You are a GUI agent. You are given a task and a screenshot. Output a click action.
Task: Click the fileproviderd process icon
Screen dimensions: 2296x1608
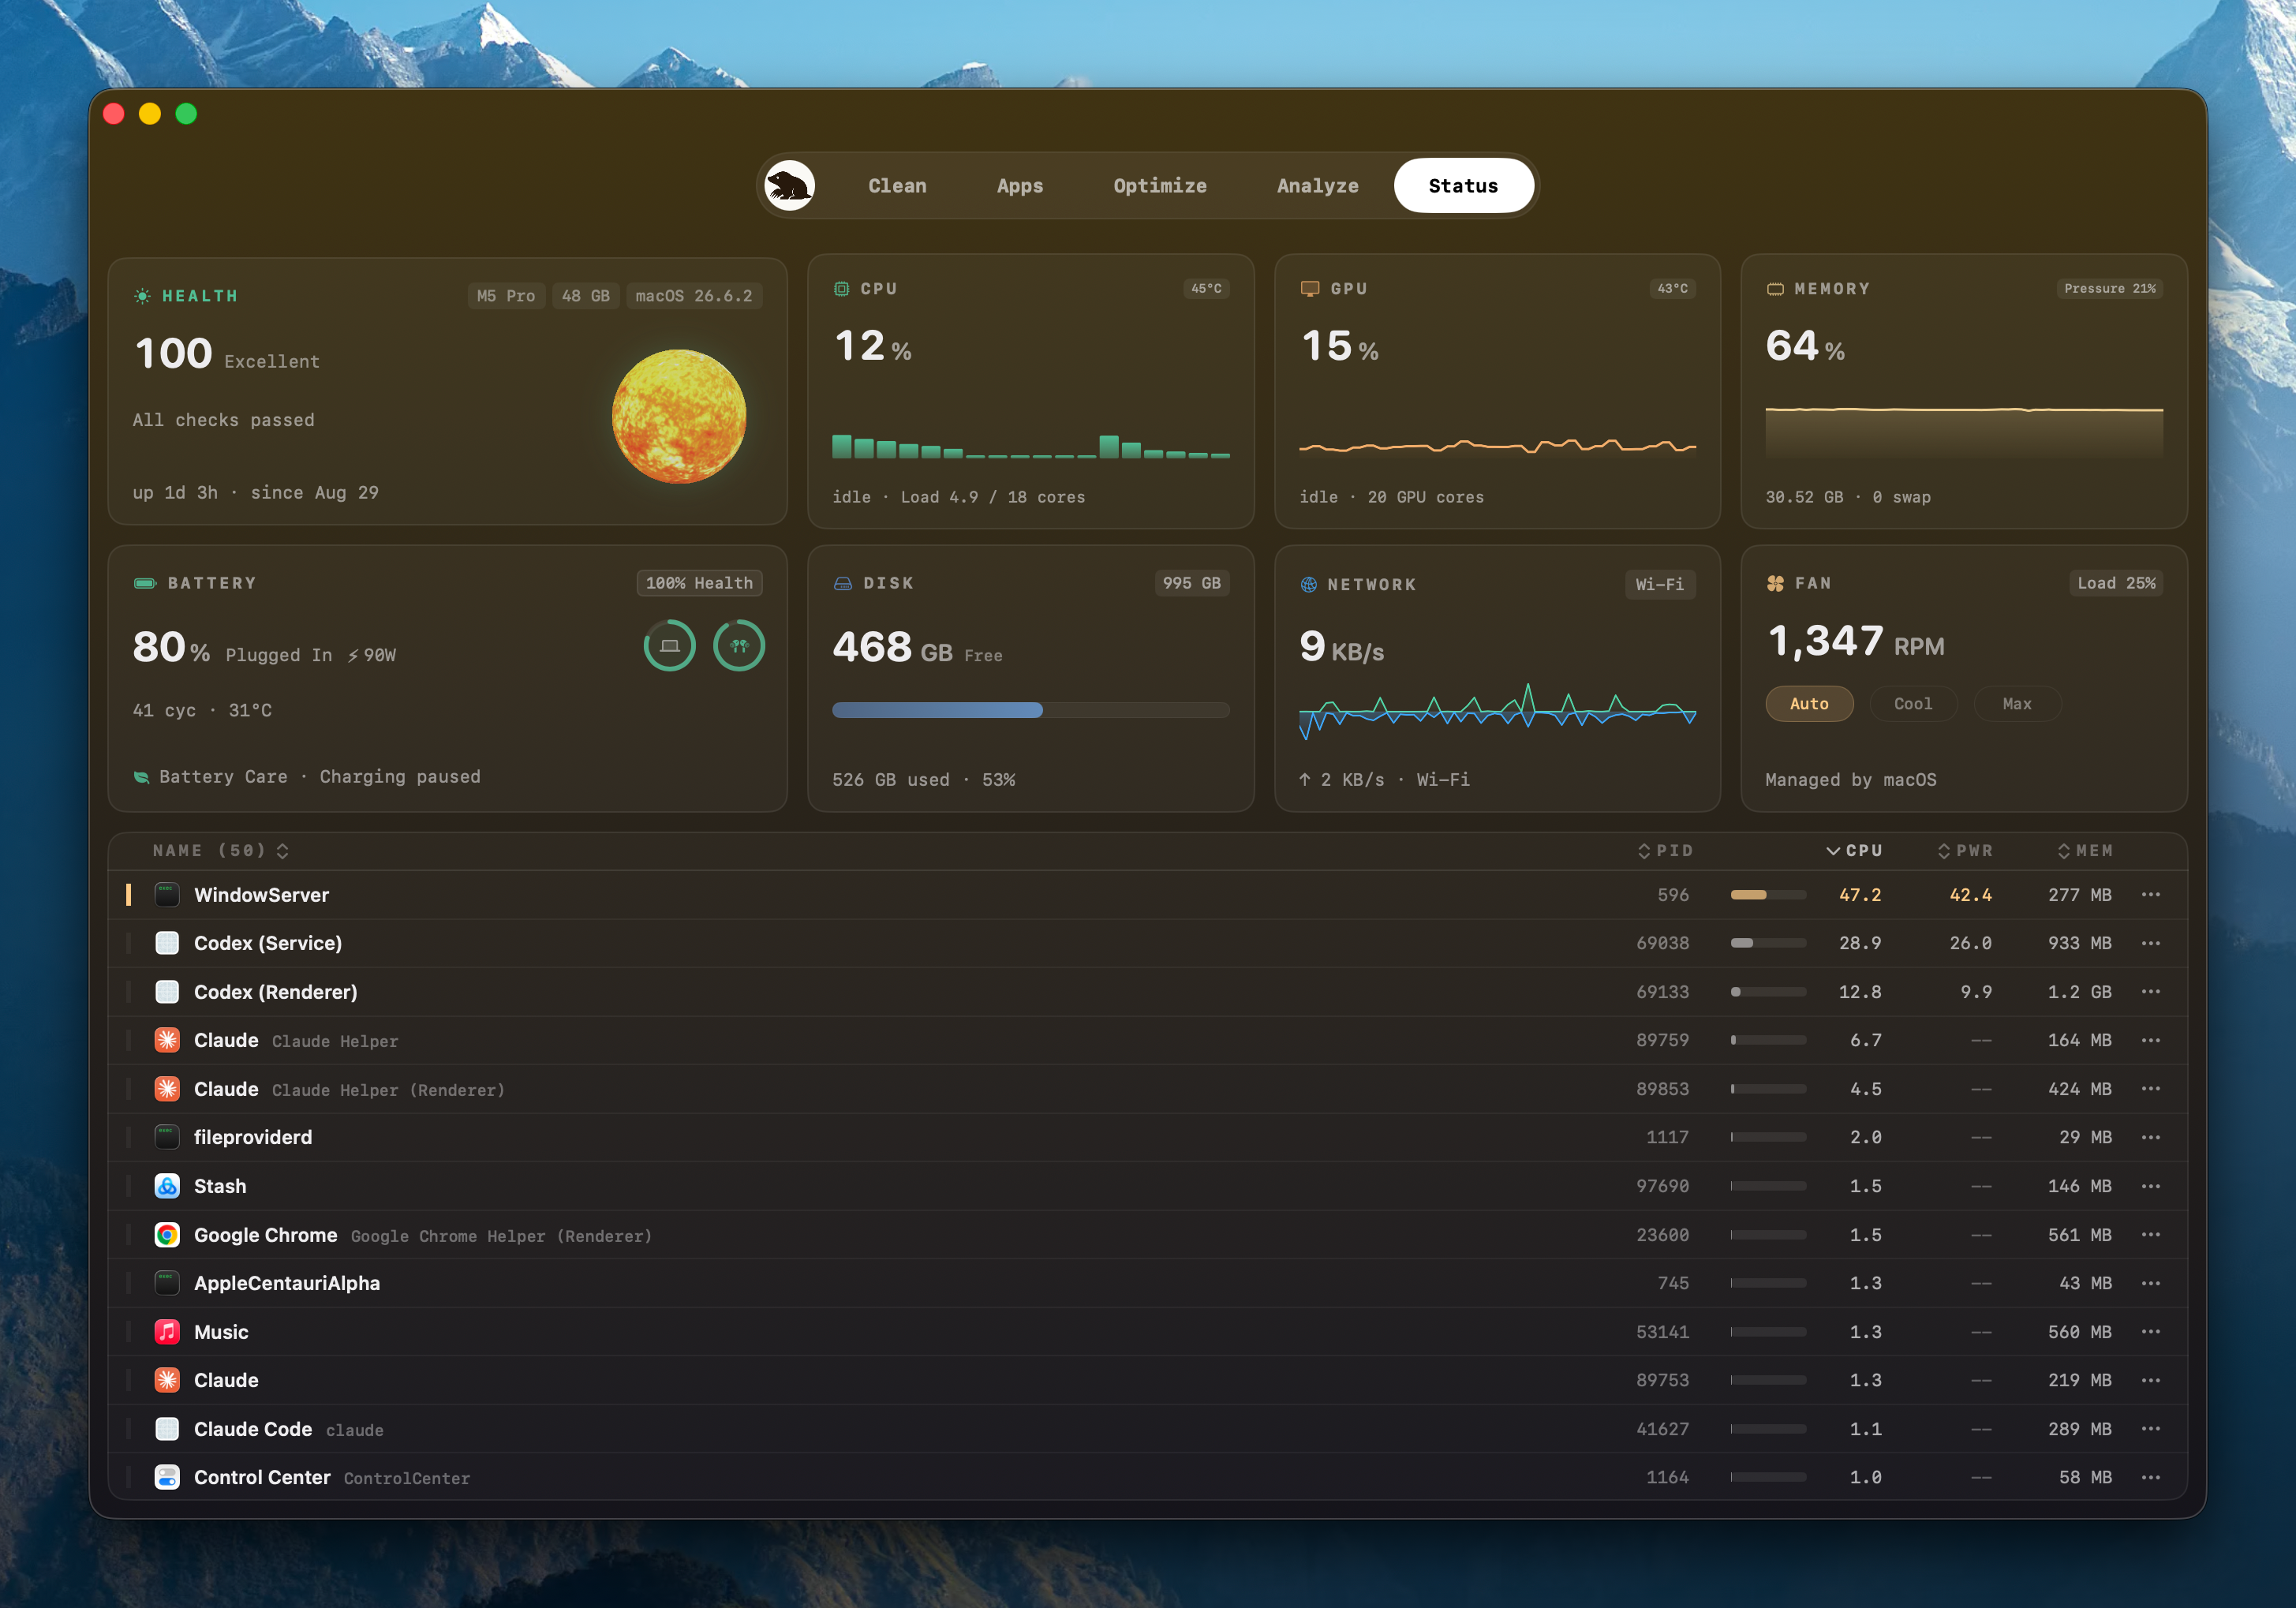click(x=167, y=1137)
